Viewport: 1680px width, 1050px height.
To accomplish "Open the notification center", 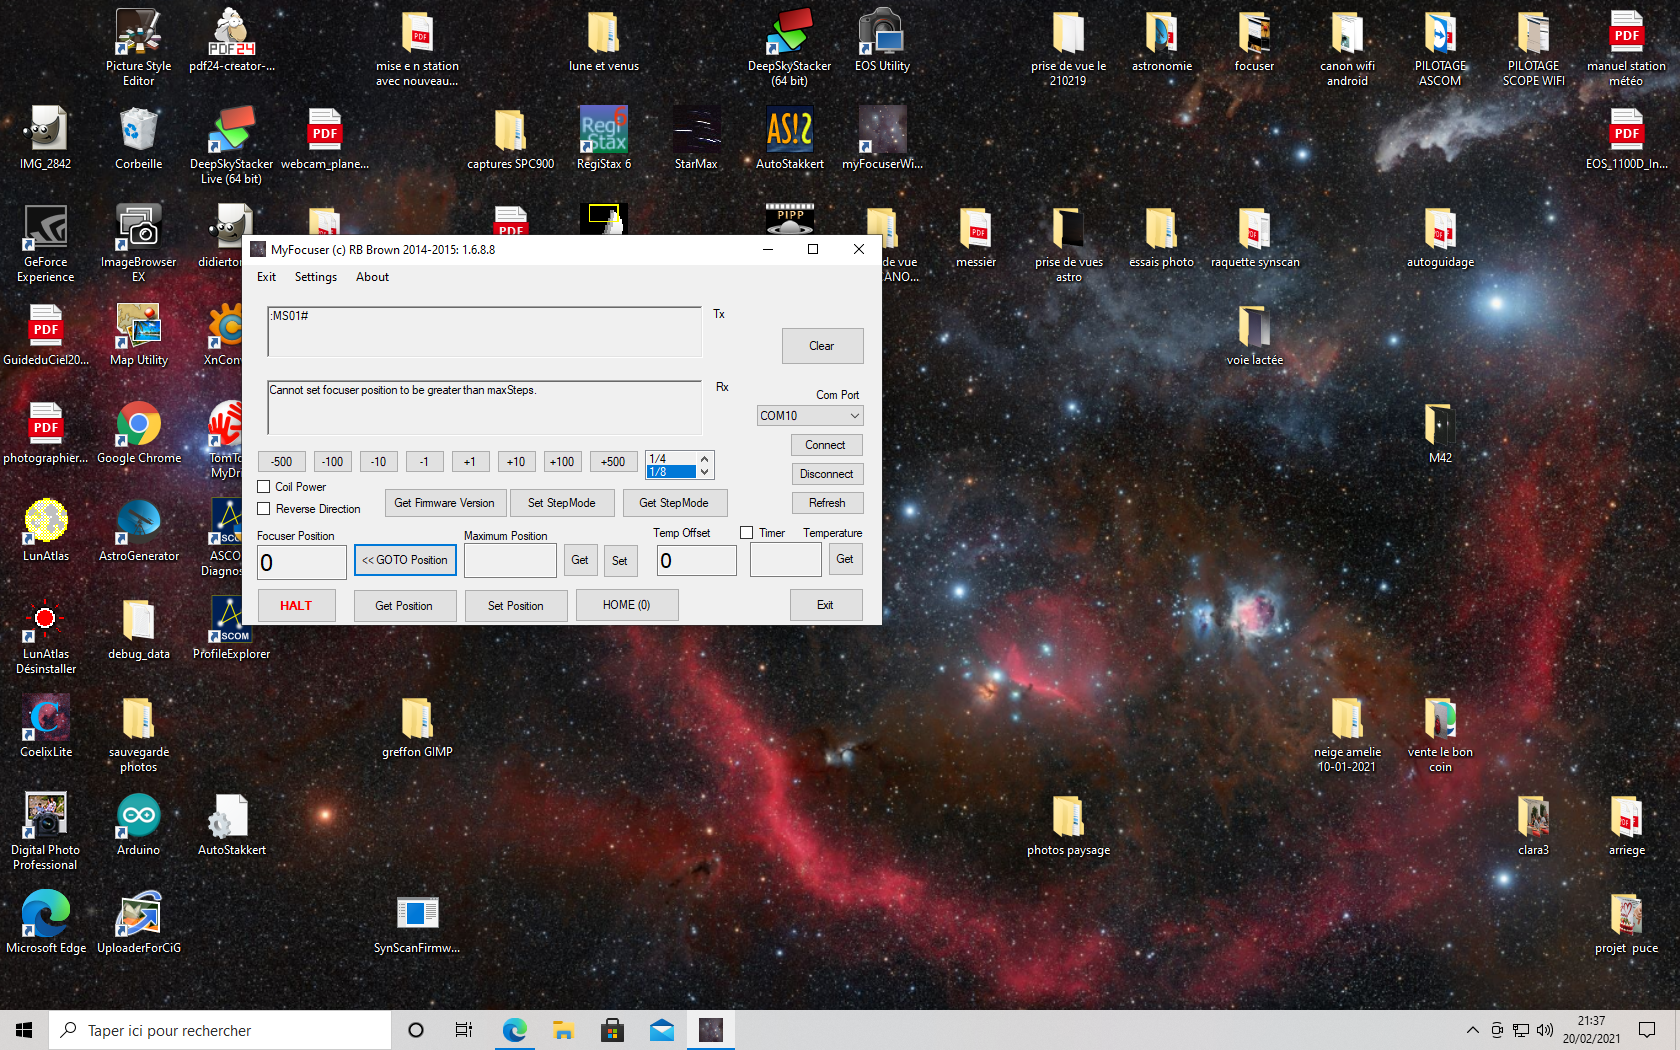I will 1647,1030.
